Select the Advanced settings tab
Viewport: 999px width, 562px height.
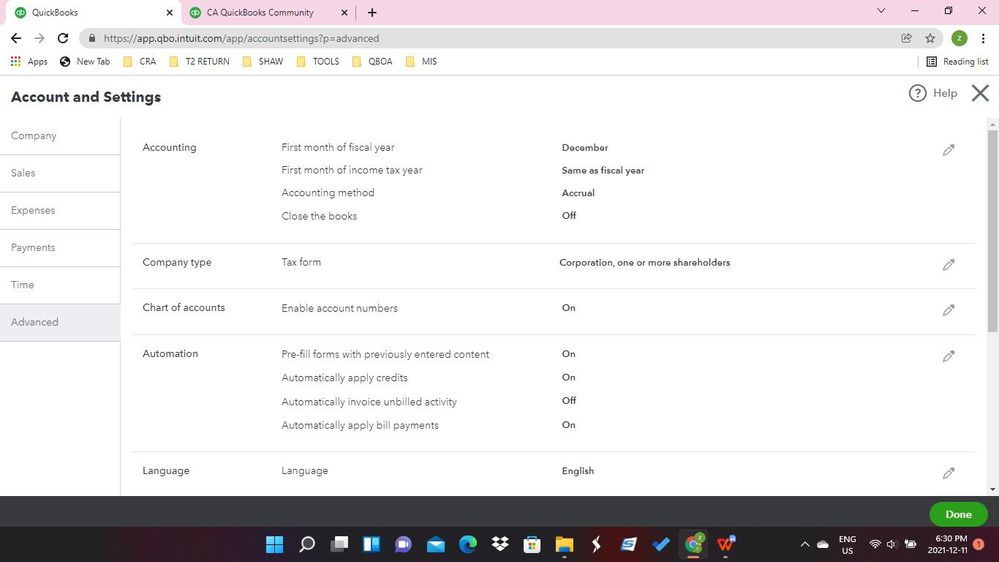click(60, 322)
